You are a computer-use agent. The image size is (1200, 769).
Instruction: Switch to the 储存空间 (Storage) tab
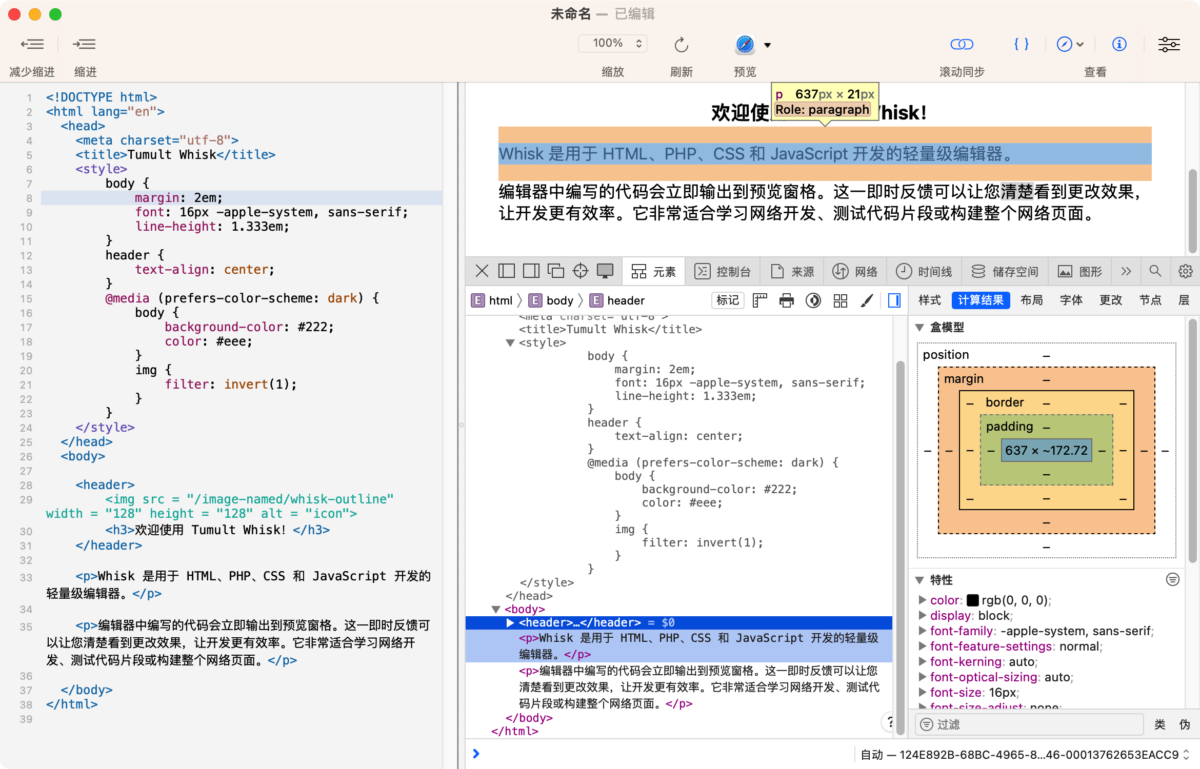click(1005, 271)
